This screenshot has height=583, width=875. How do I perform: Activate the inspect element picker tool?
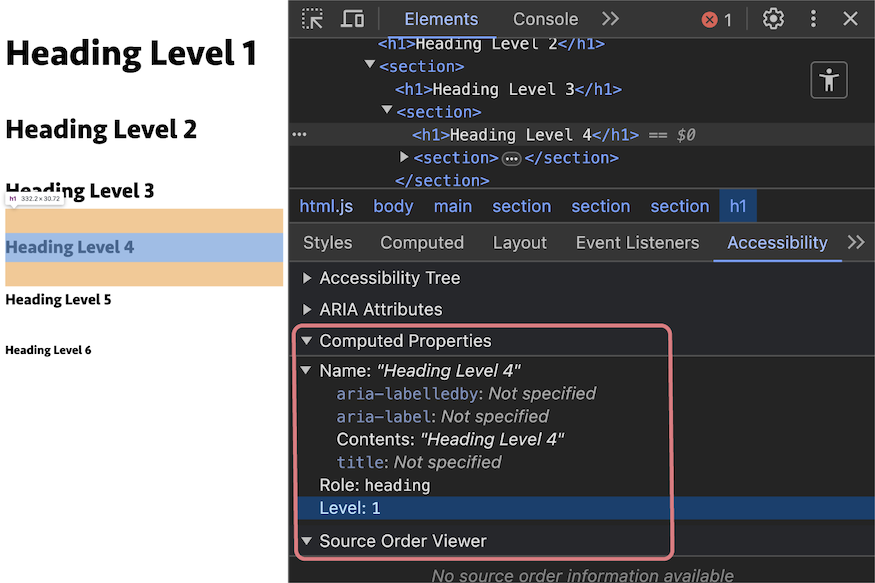(312, 19)
